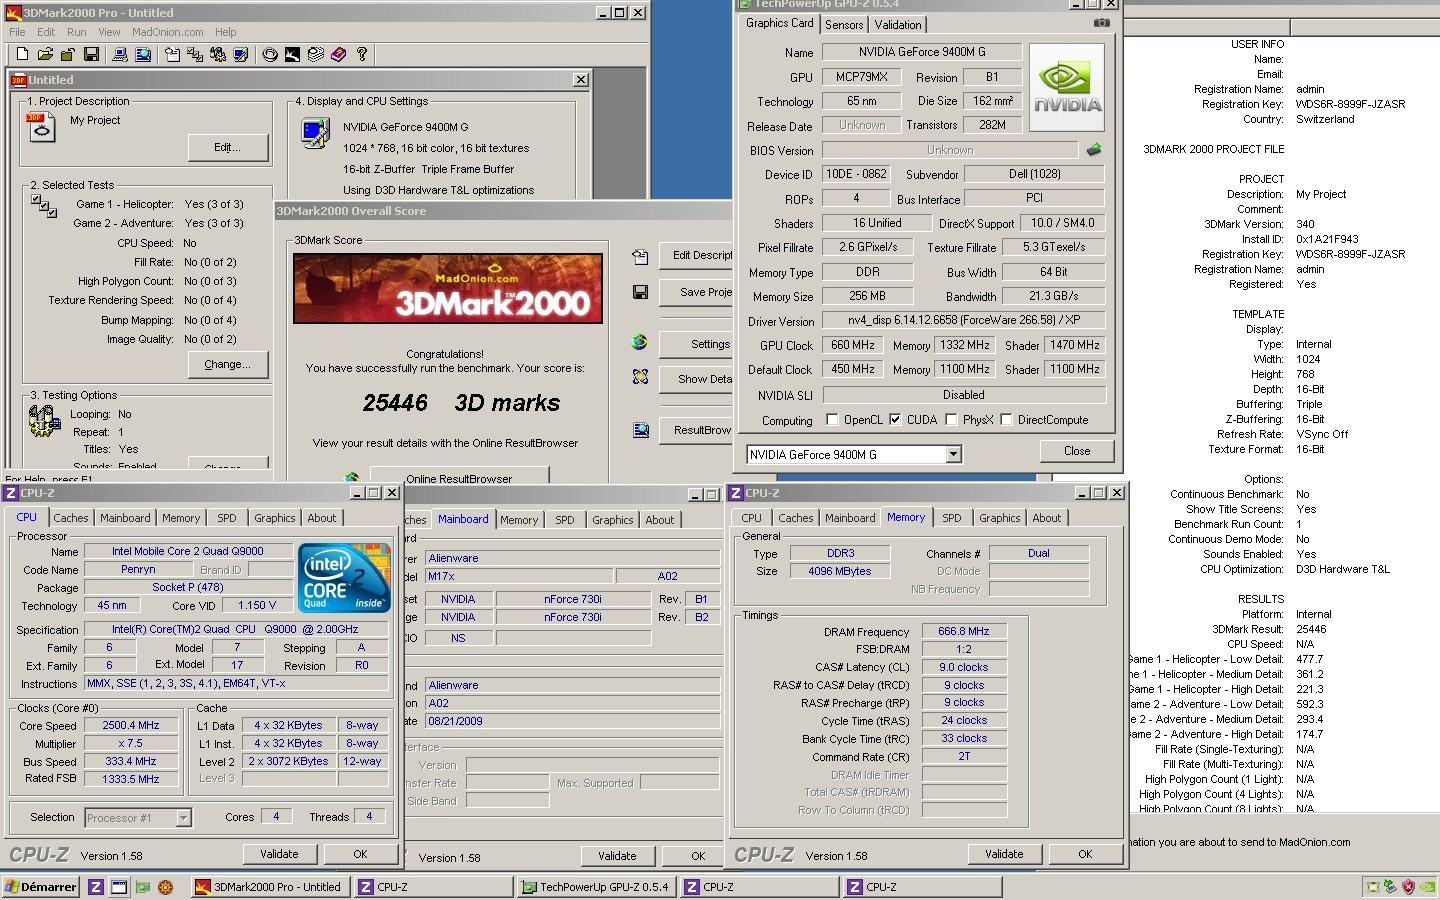Click the CPU-Z quick launch icon near Démarrer
The width and height of the screenshot is (1440, 900).
pyautogui.click(x=96, y=887)
